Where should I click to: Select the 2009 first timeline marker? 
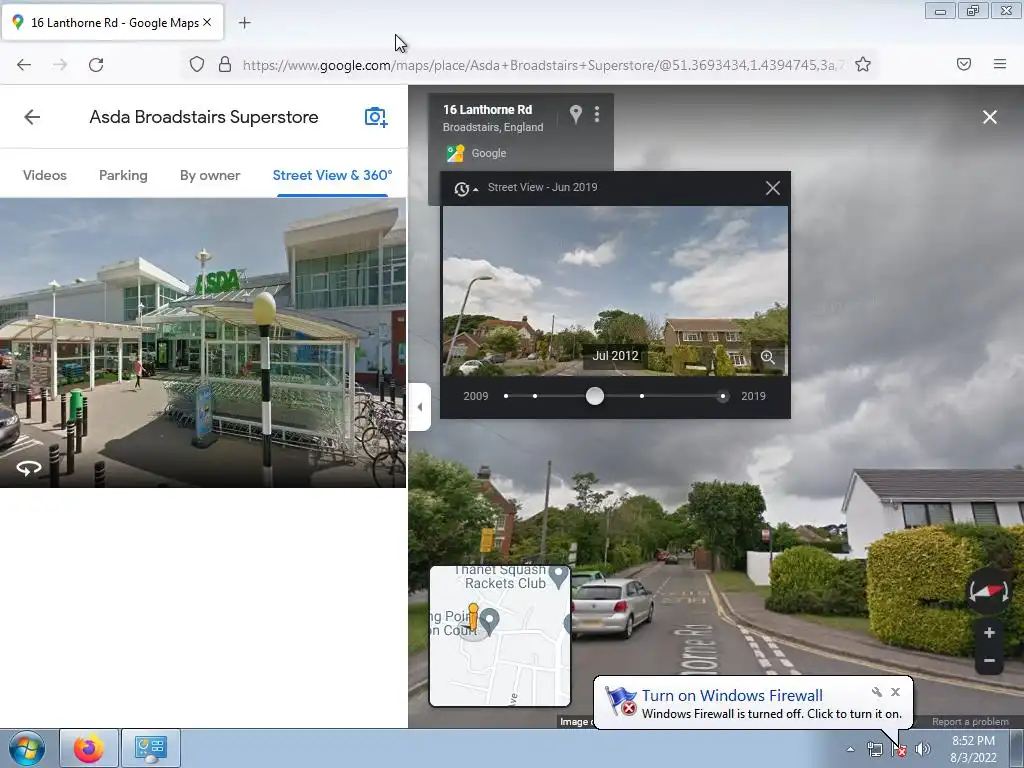(x=505, y=396)
